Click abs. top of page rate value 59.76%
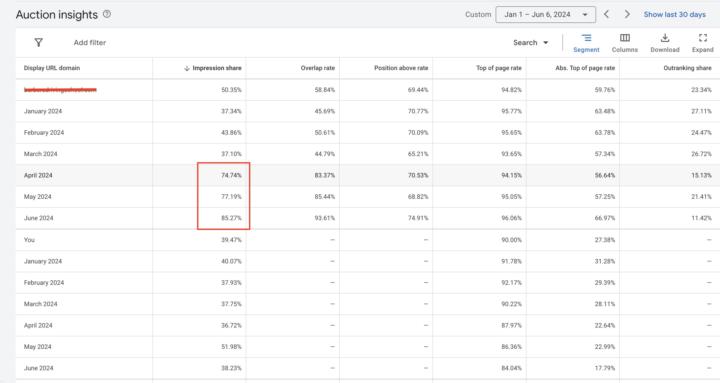This screenshot has width=720, height=383. click(605, 90)
